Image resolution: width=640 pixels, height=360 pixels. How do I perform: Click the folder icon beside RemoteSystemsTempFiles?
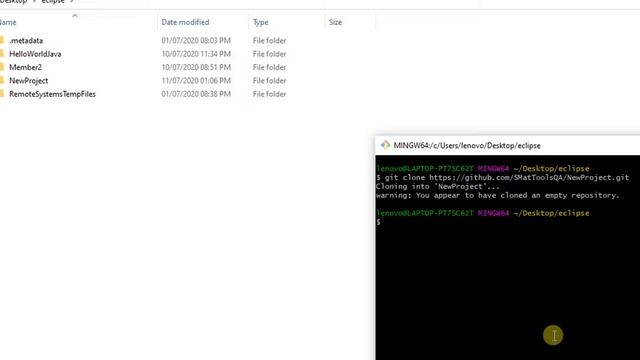click(2, 94)
